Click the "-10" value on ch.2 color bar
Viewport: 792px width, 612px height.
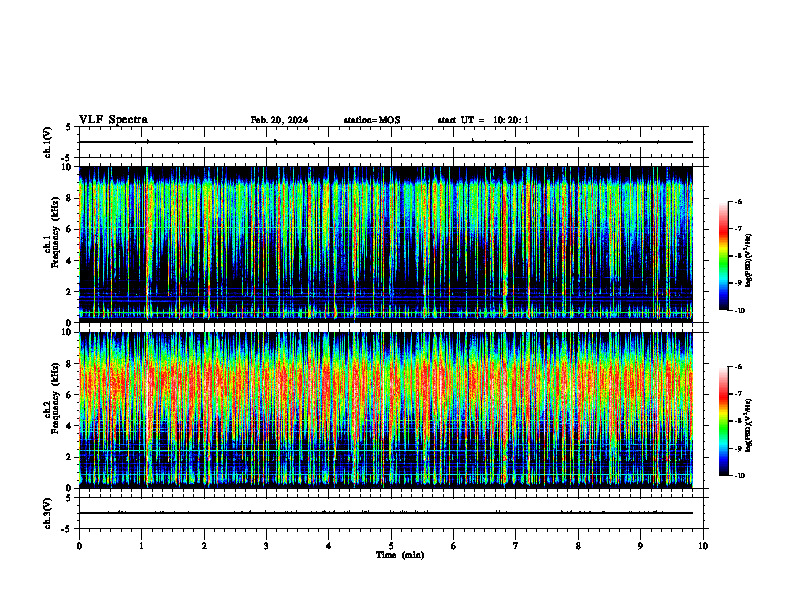pyautogui.click(x=740, y=475)
